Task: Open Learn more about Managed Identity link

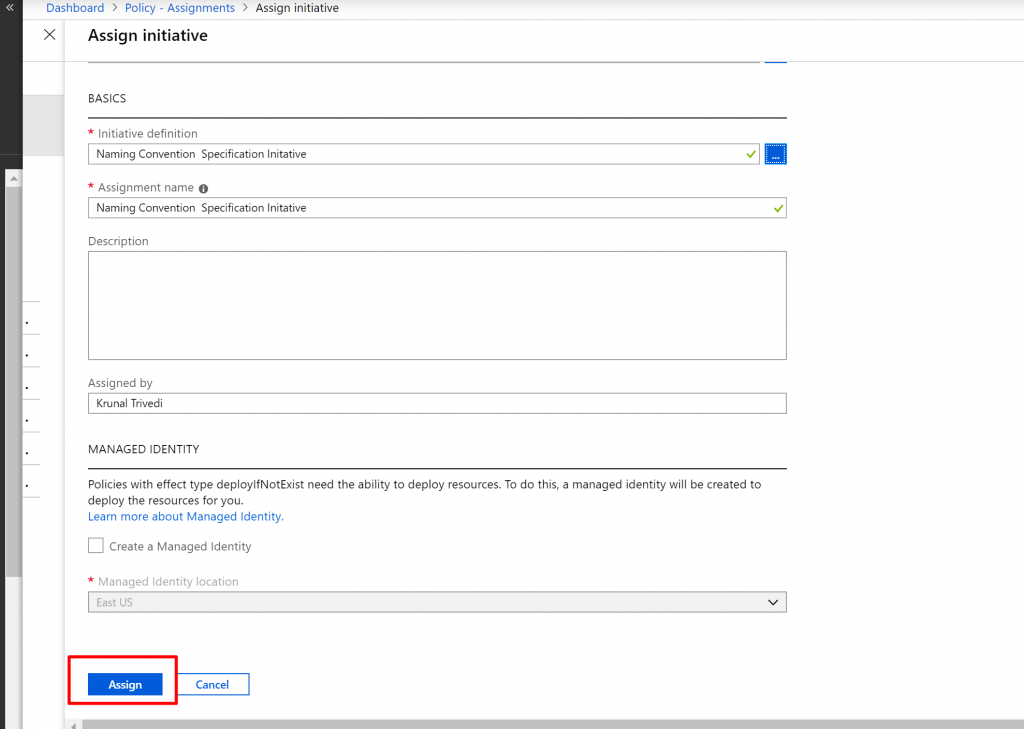Action: (x=185, y=517)
